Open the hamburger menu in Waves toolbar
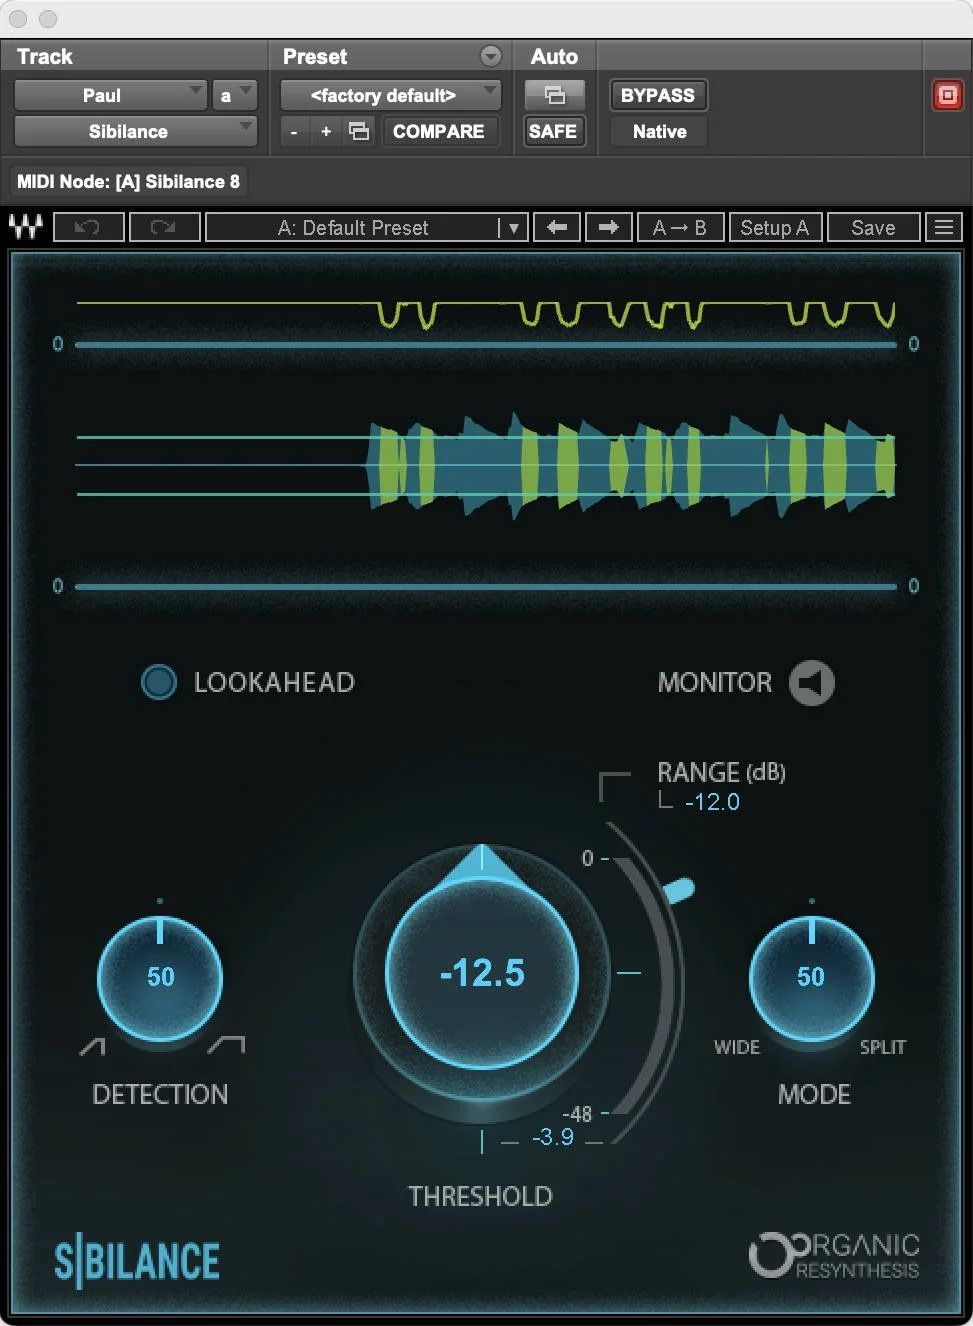Viewport: 973px width, 1326px height. [x=944, y=228]
